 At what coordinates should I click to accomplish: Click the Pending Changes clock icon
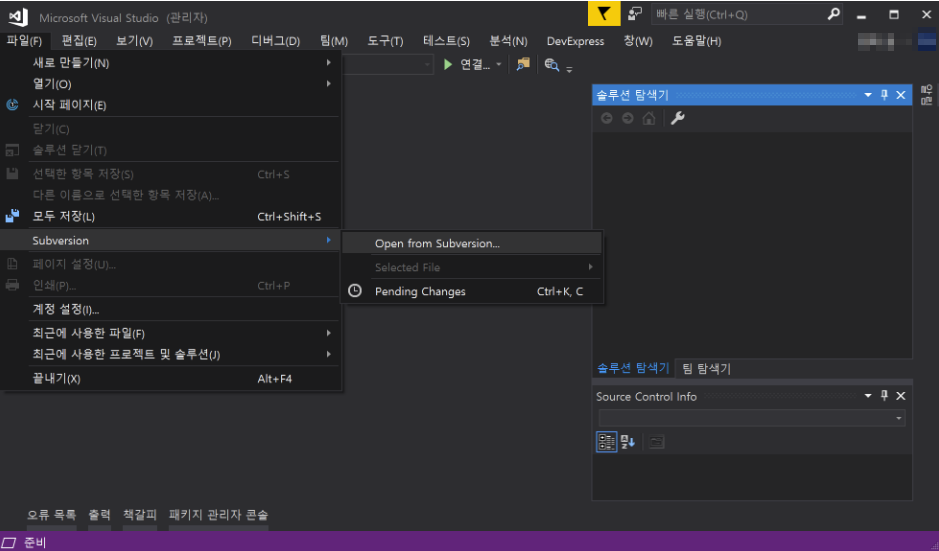coord(355,291)
